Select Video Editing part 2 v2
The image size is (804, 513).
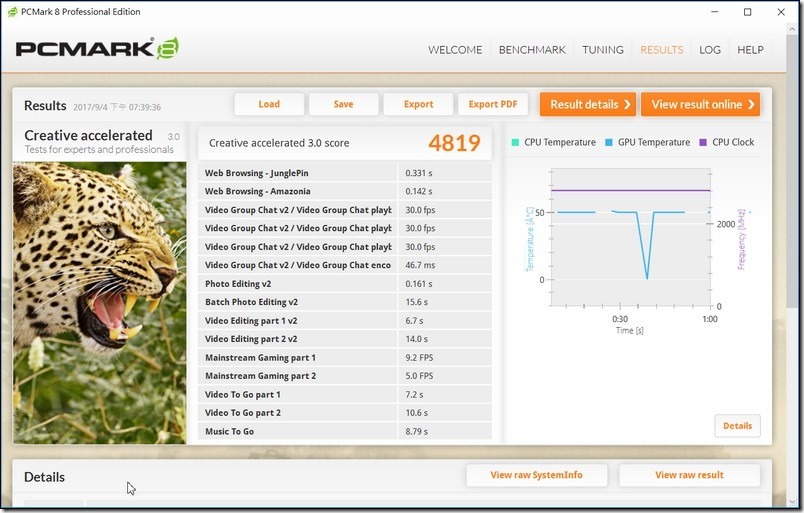coord(345,339)
